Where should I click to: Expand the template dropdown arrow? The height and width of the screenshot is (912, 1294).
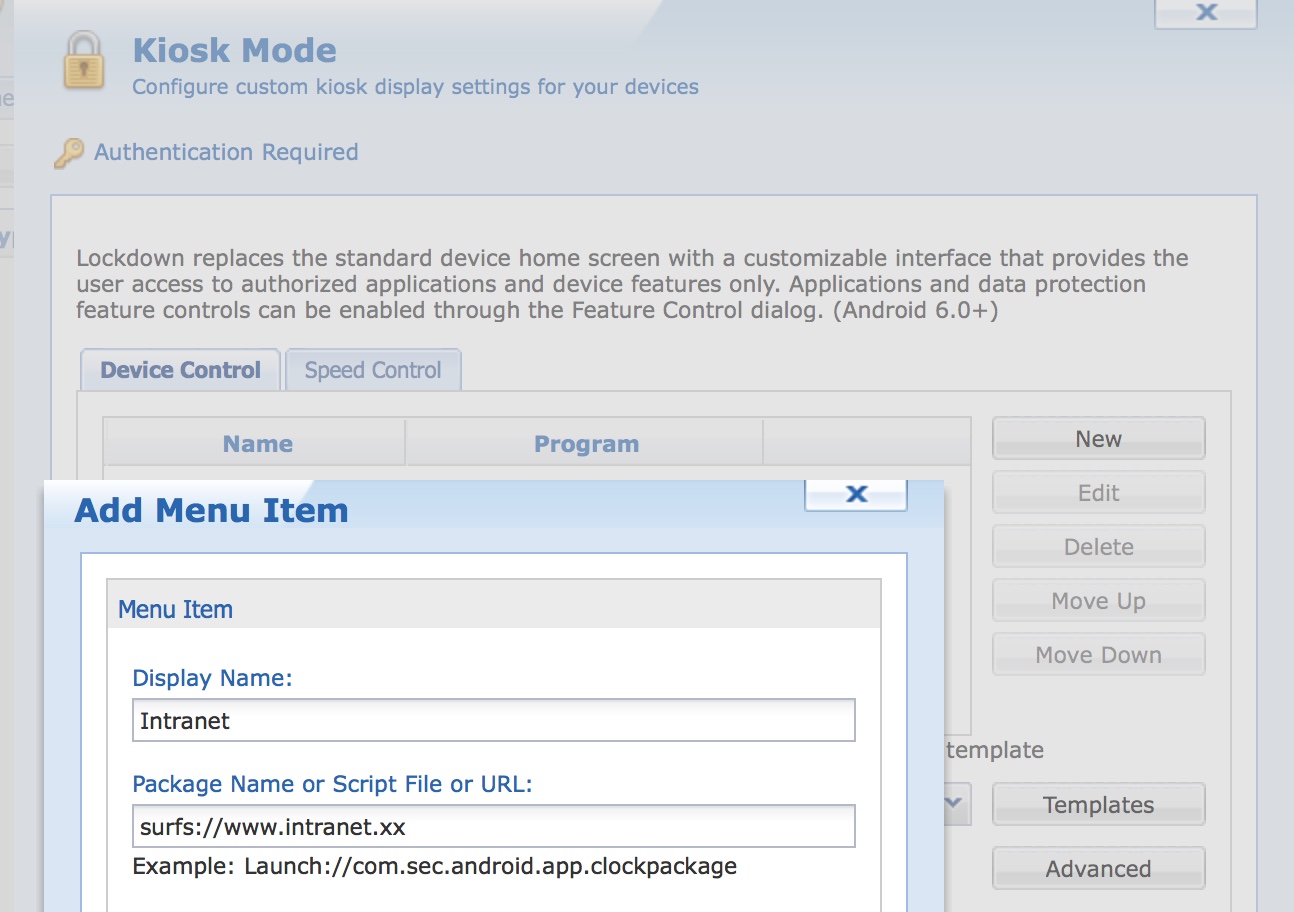coord(955,803)
